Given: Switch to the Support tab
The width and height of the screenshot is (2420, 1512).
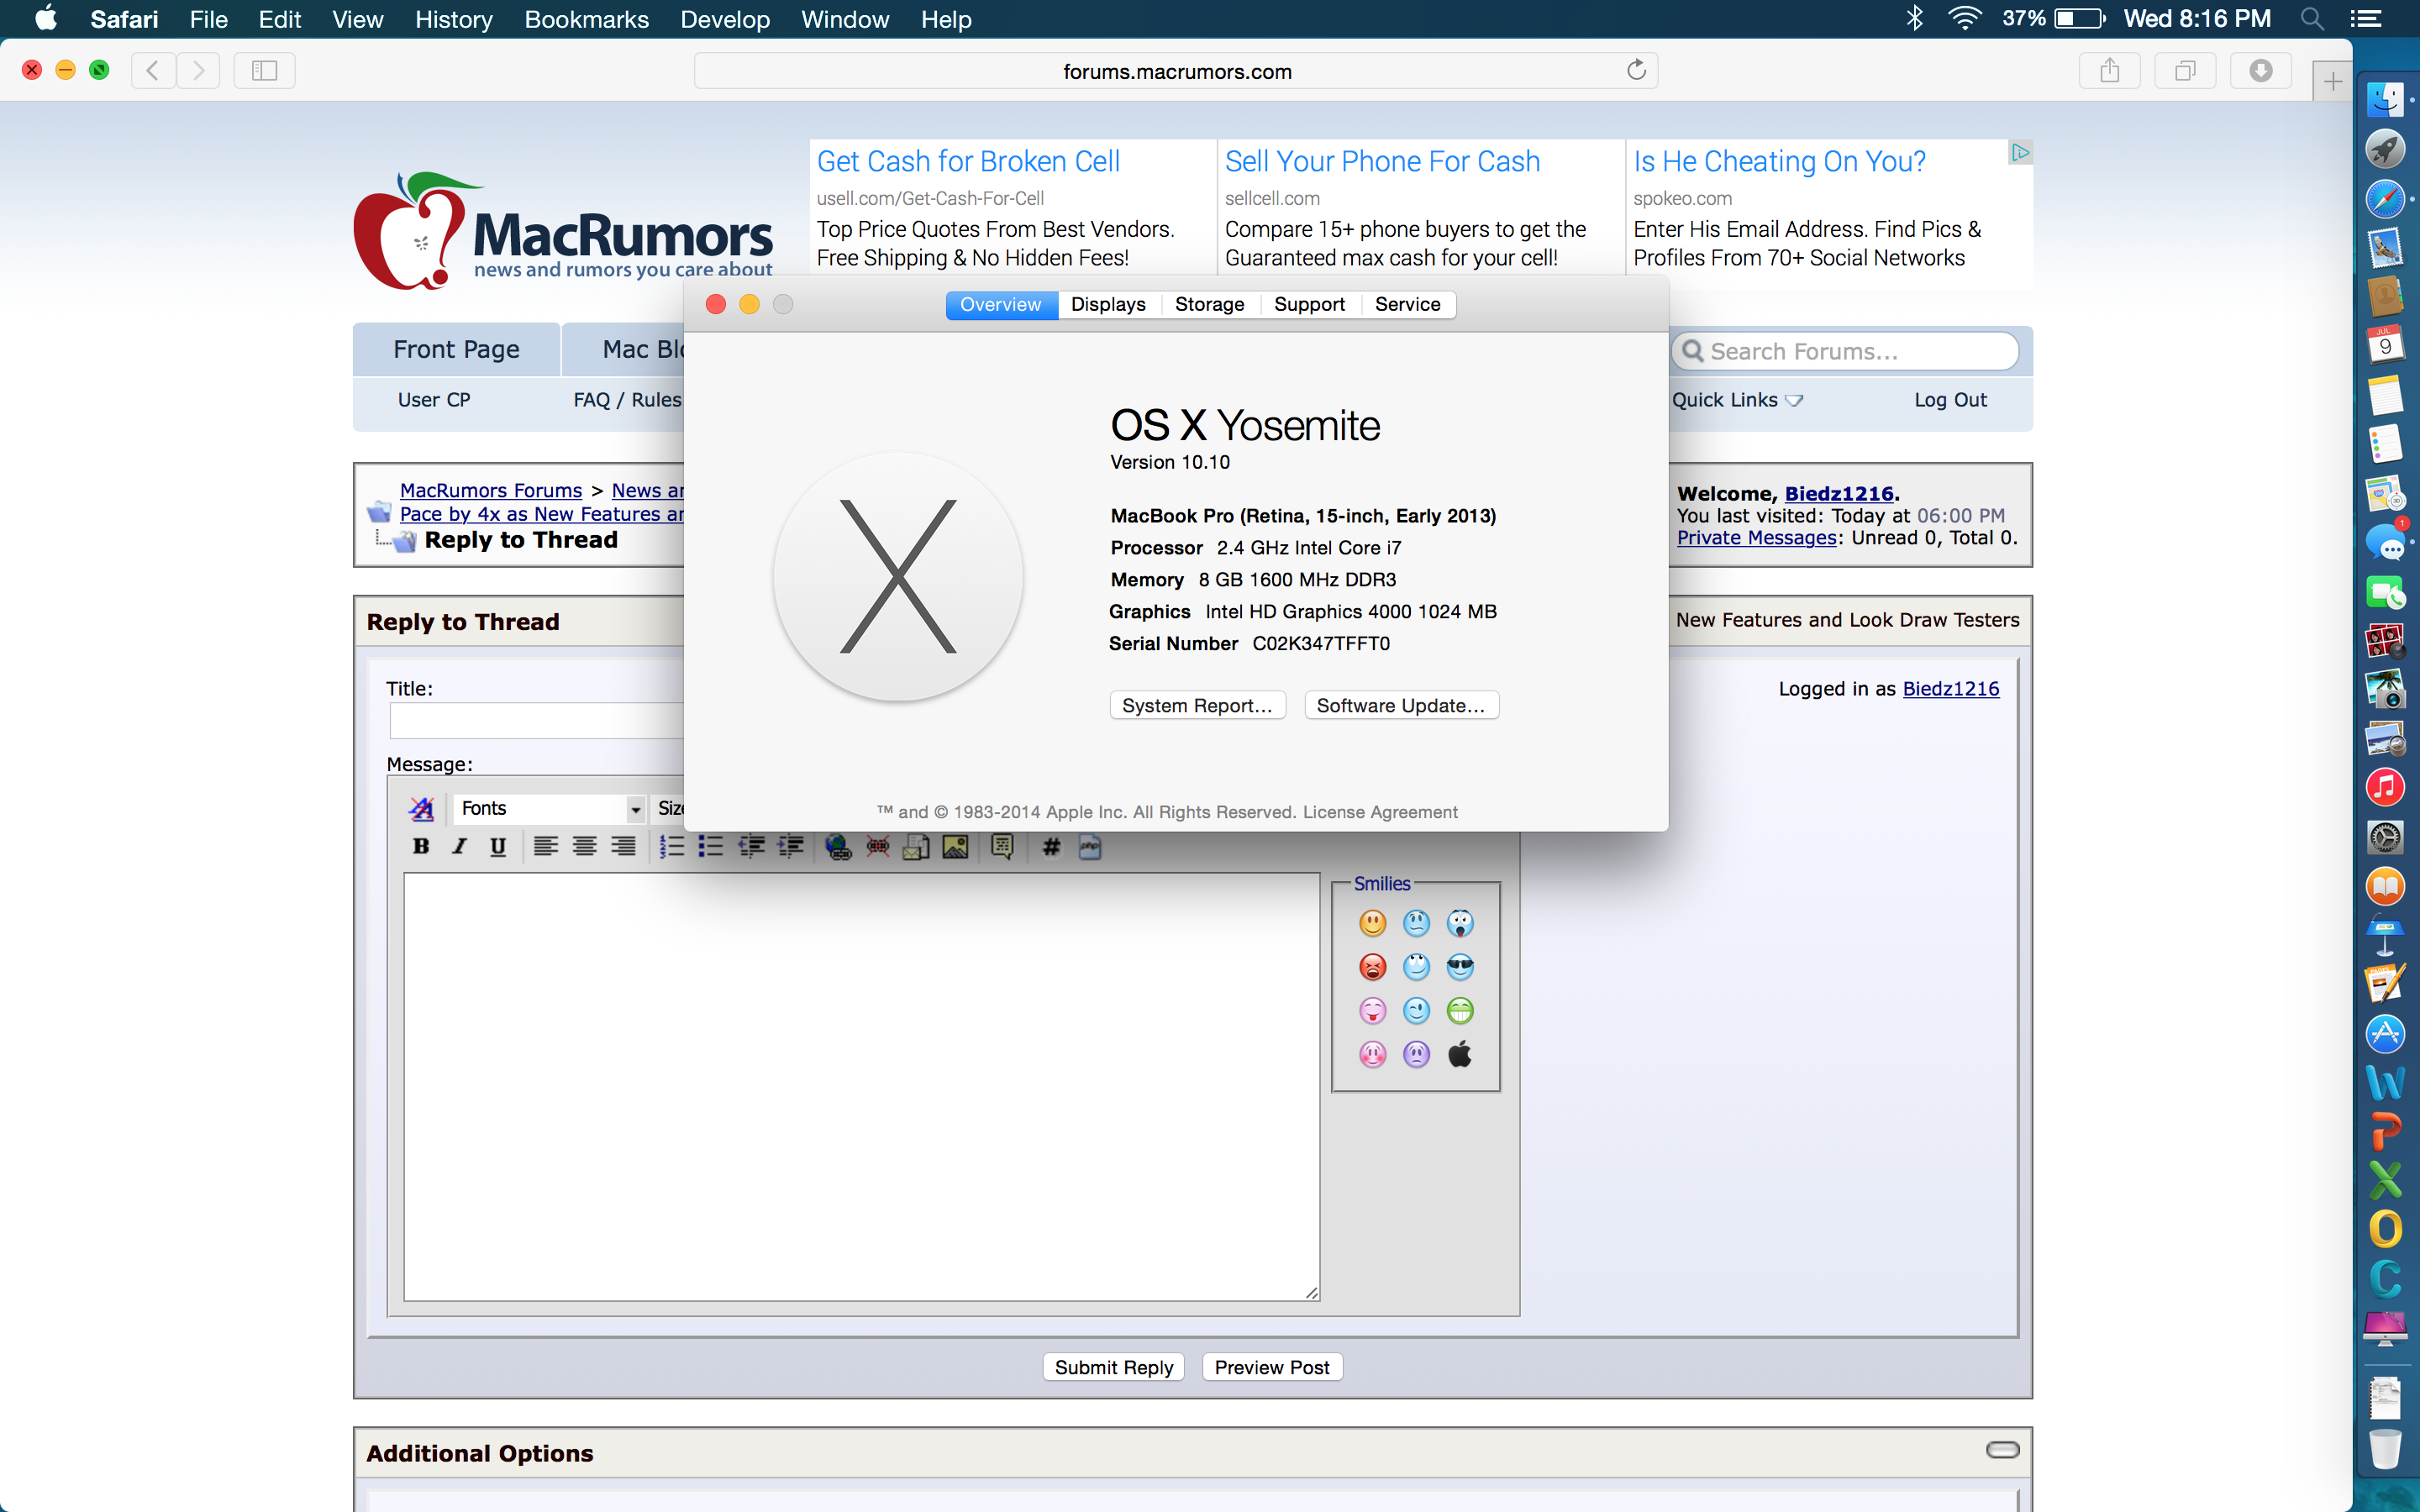Looking at the screenshot, I should [1309, 304].
